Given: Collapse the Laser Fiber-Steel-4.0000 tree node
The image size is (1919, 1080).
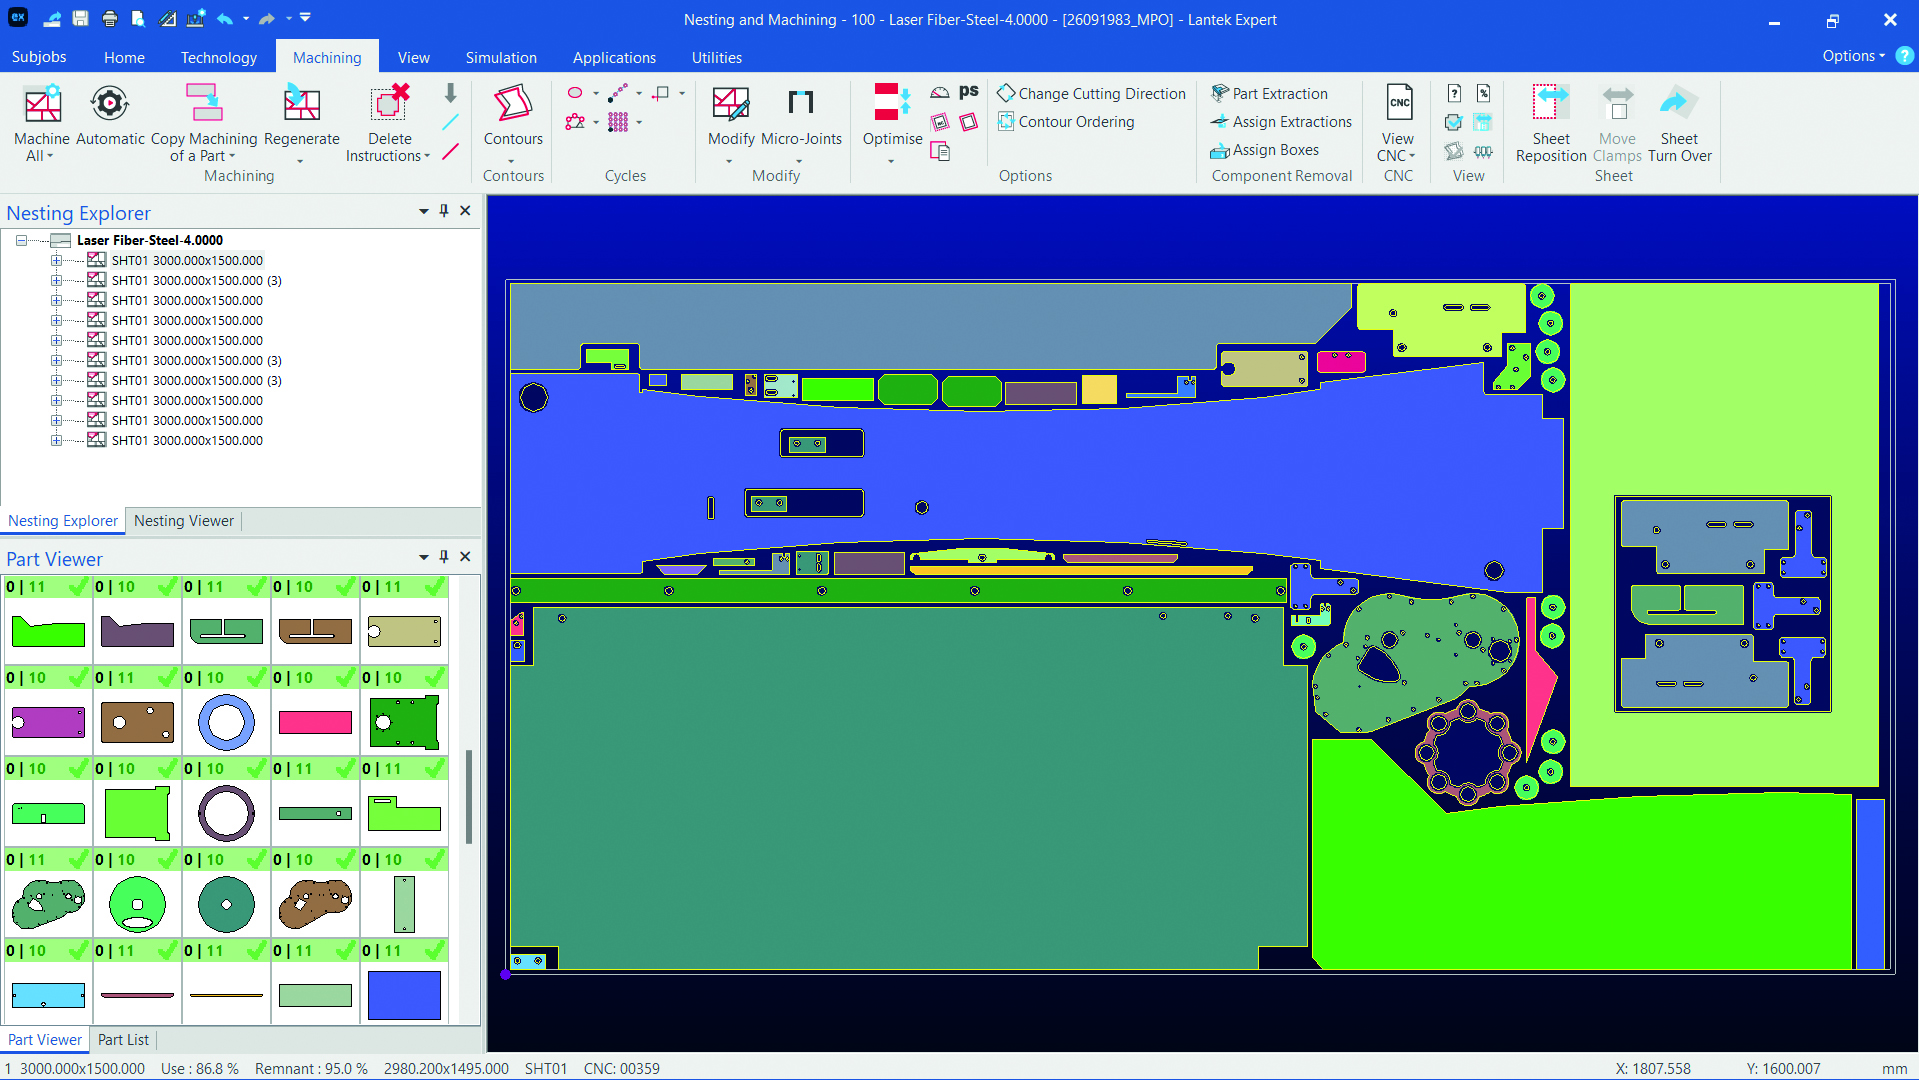Looking at the screenshot, I should click(21, 240).
